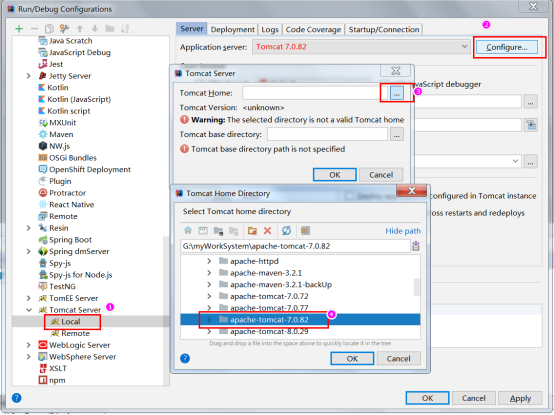Open edit defaults wrench icon
The image size is (554, 415).
point(64,29)
